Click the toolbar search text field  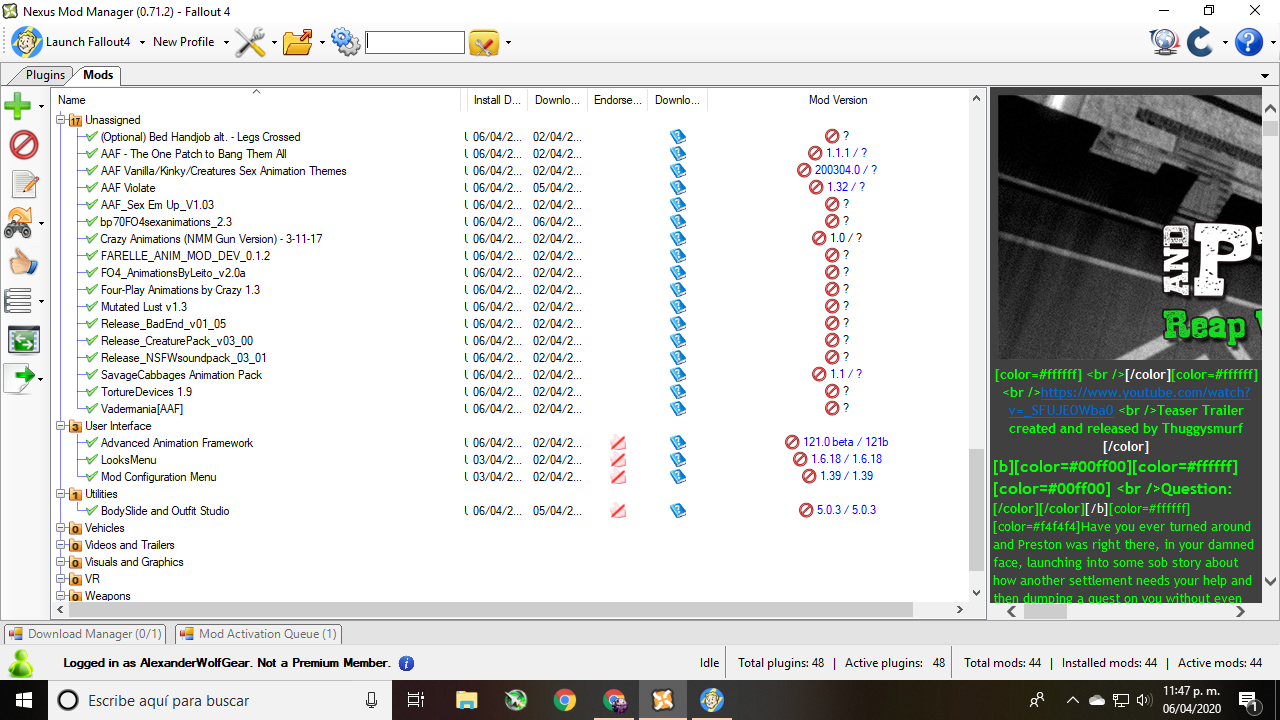415,42
